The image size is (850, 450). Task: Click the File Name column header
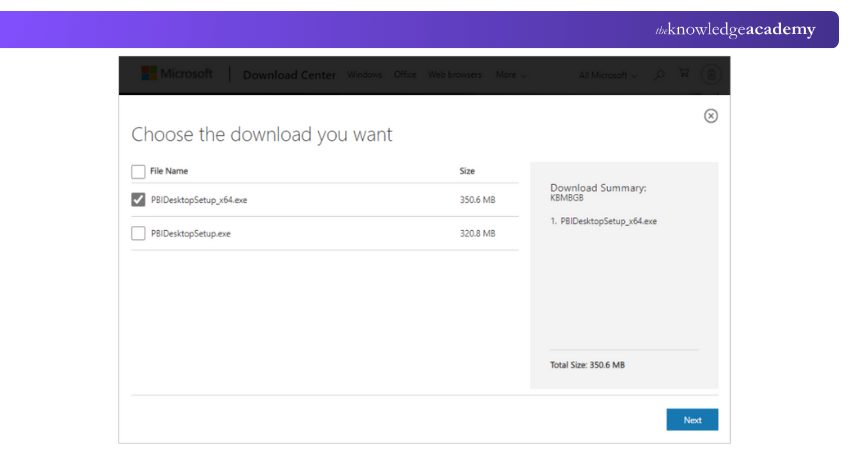[x=169, y=171]
